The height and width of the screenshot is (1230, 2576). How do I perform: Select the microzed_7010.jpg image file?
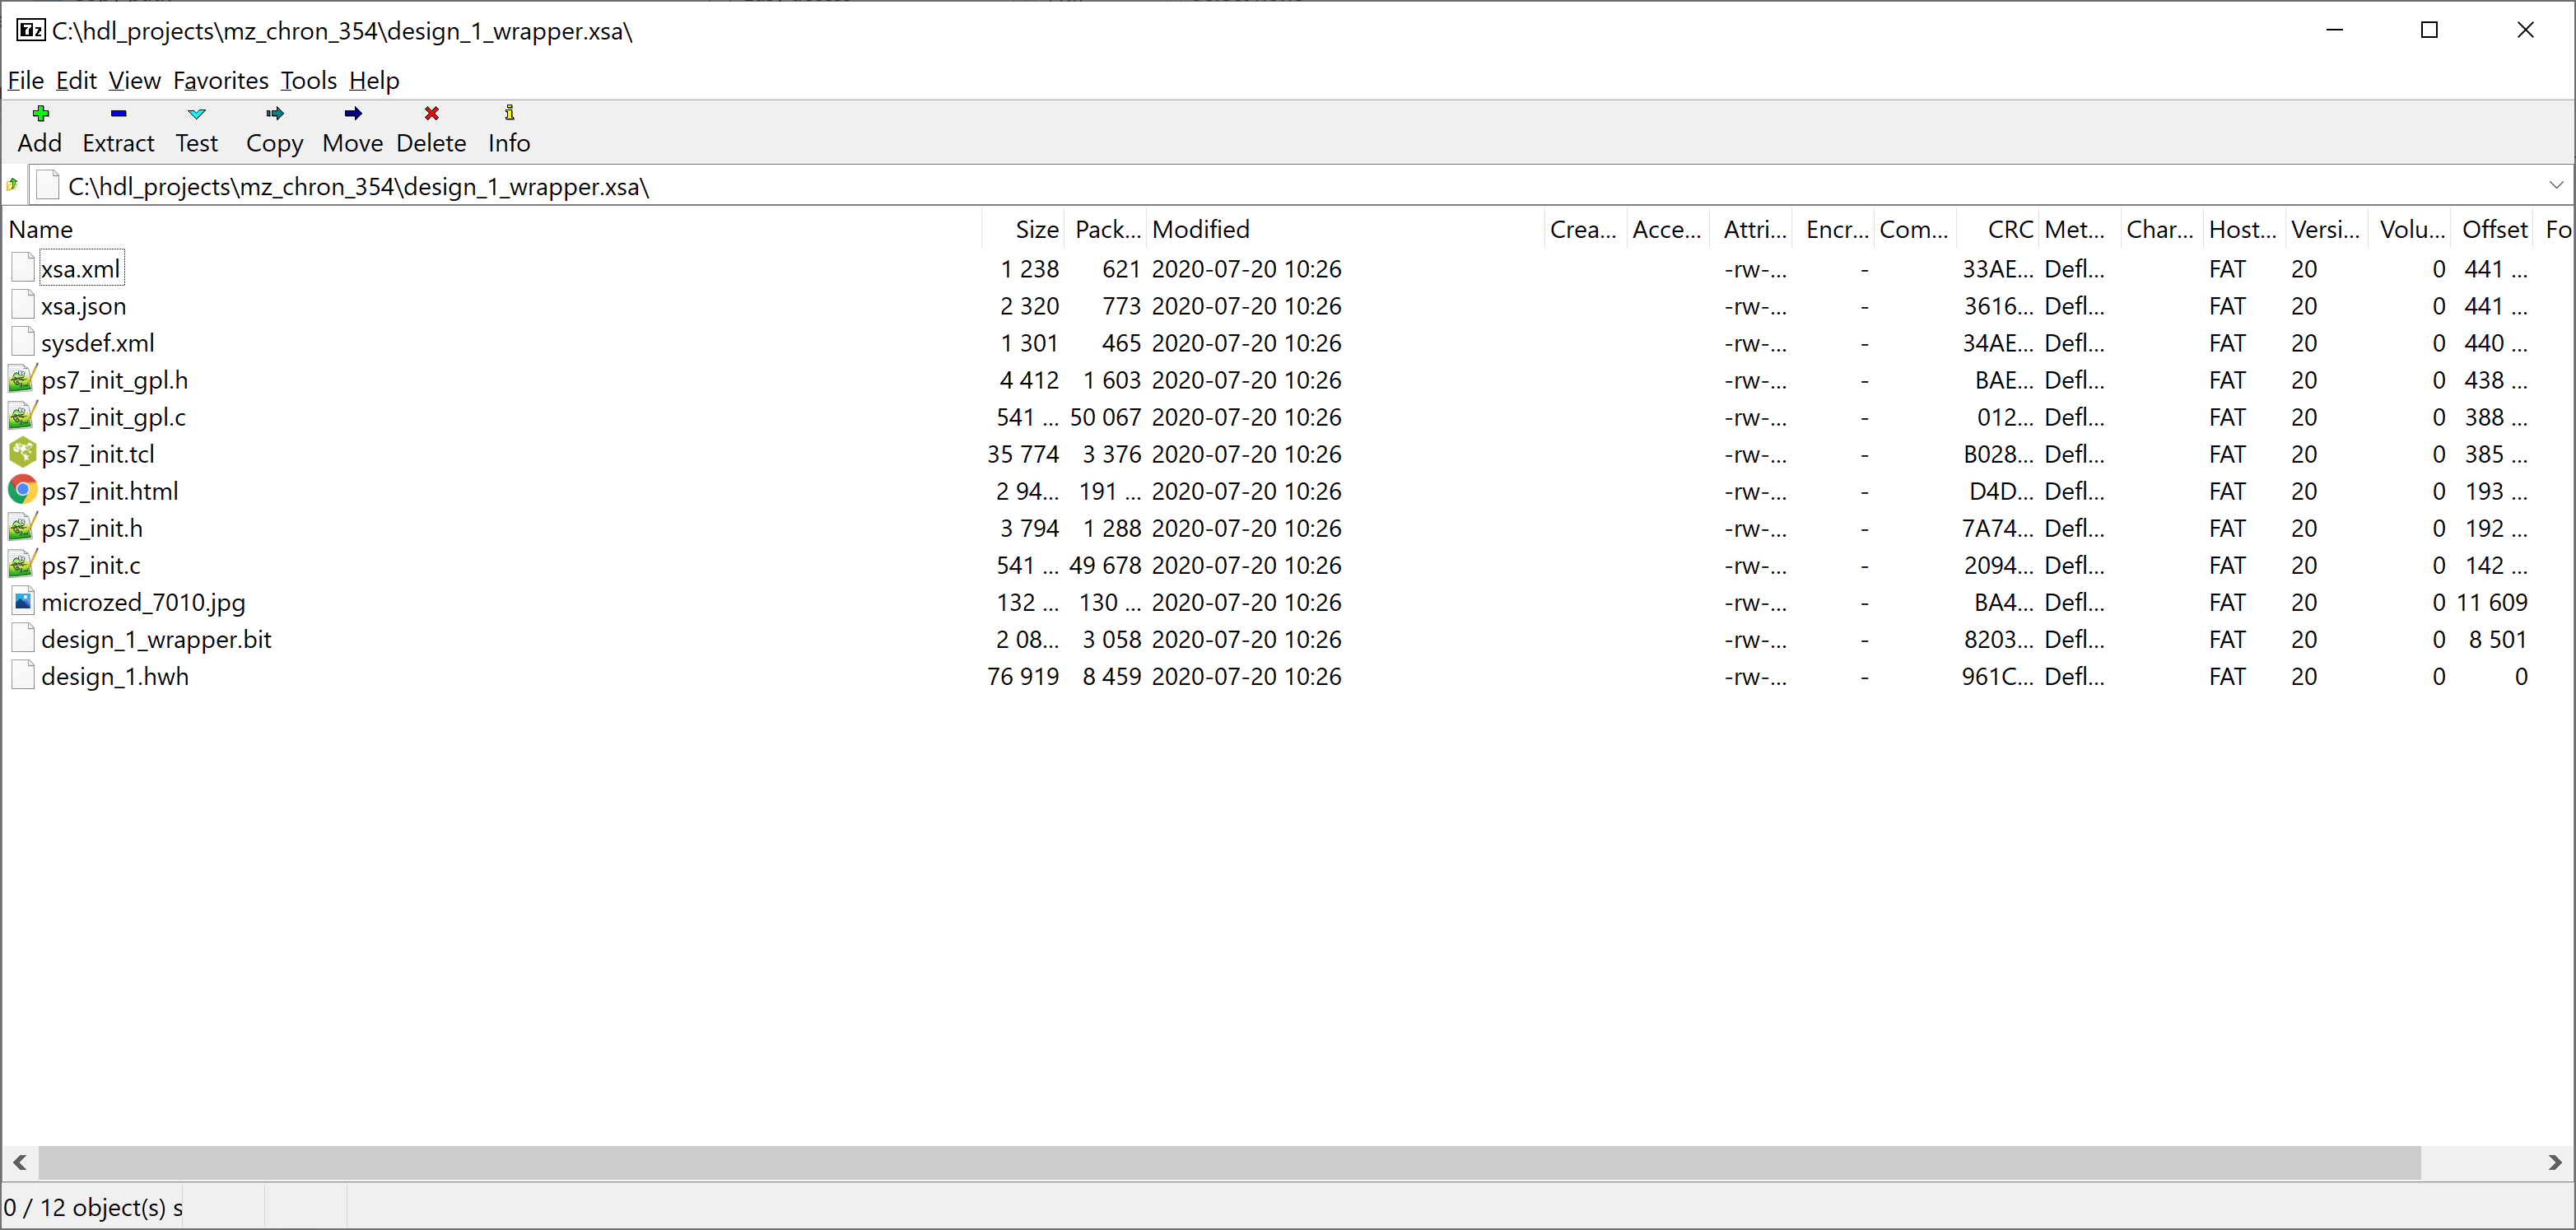(x=144, y=602)
